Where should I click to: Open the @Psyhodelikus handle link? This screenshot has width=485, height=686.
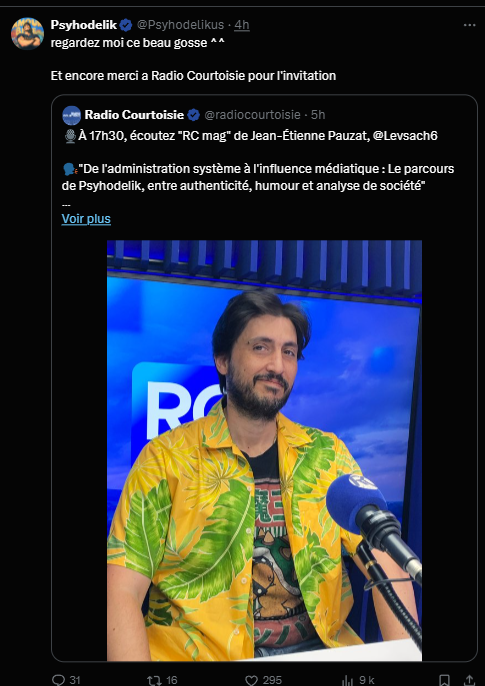tap(181, 25)
